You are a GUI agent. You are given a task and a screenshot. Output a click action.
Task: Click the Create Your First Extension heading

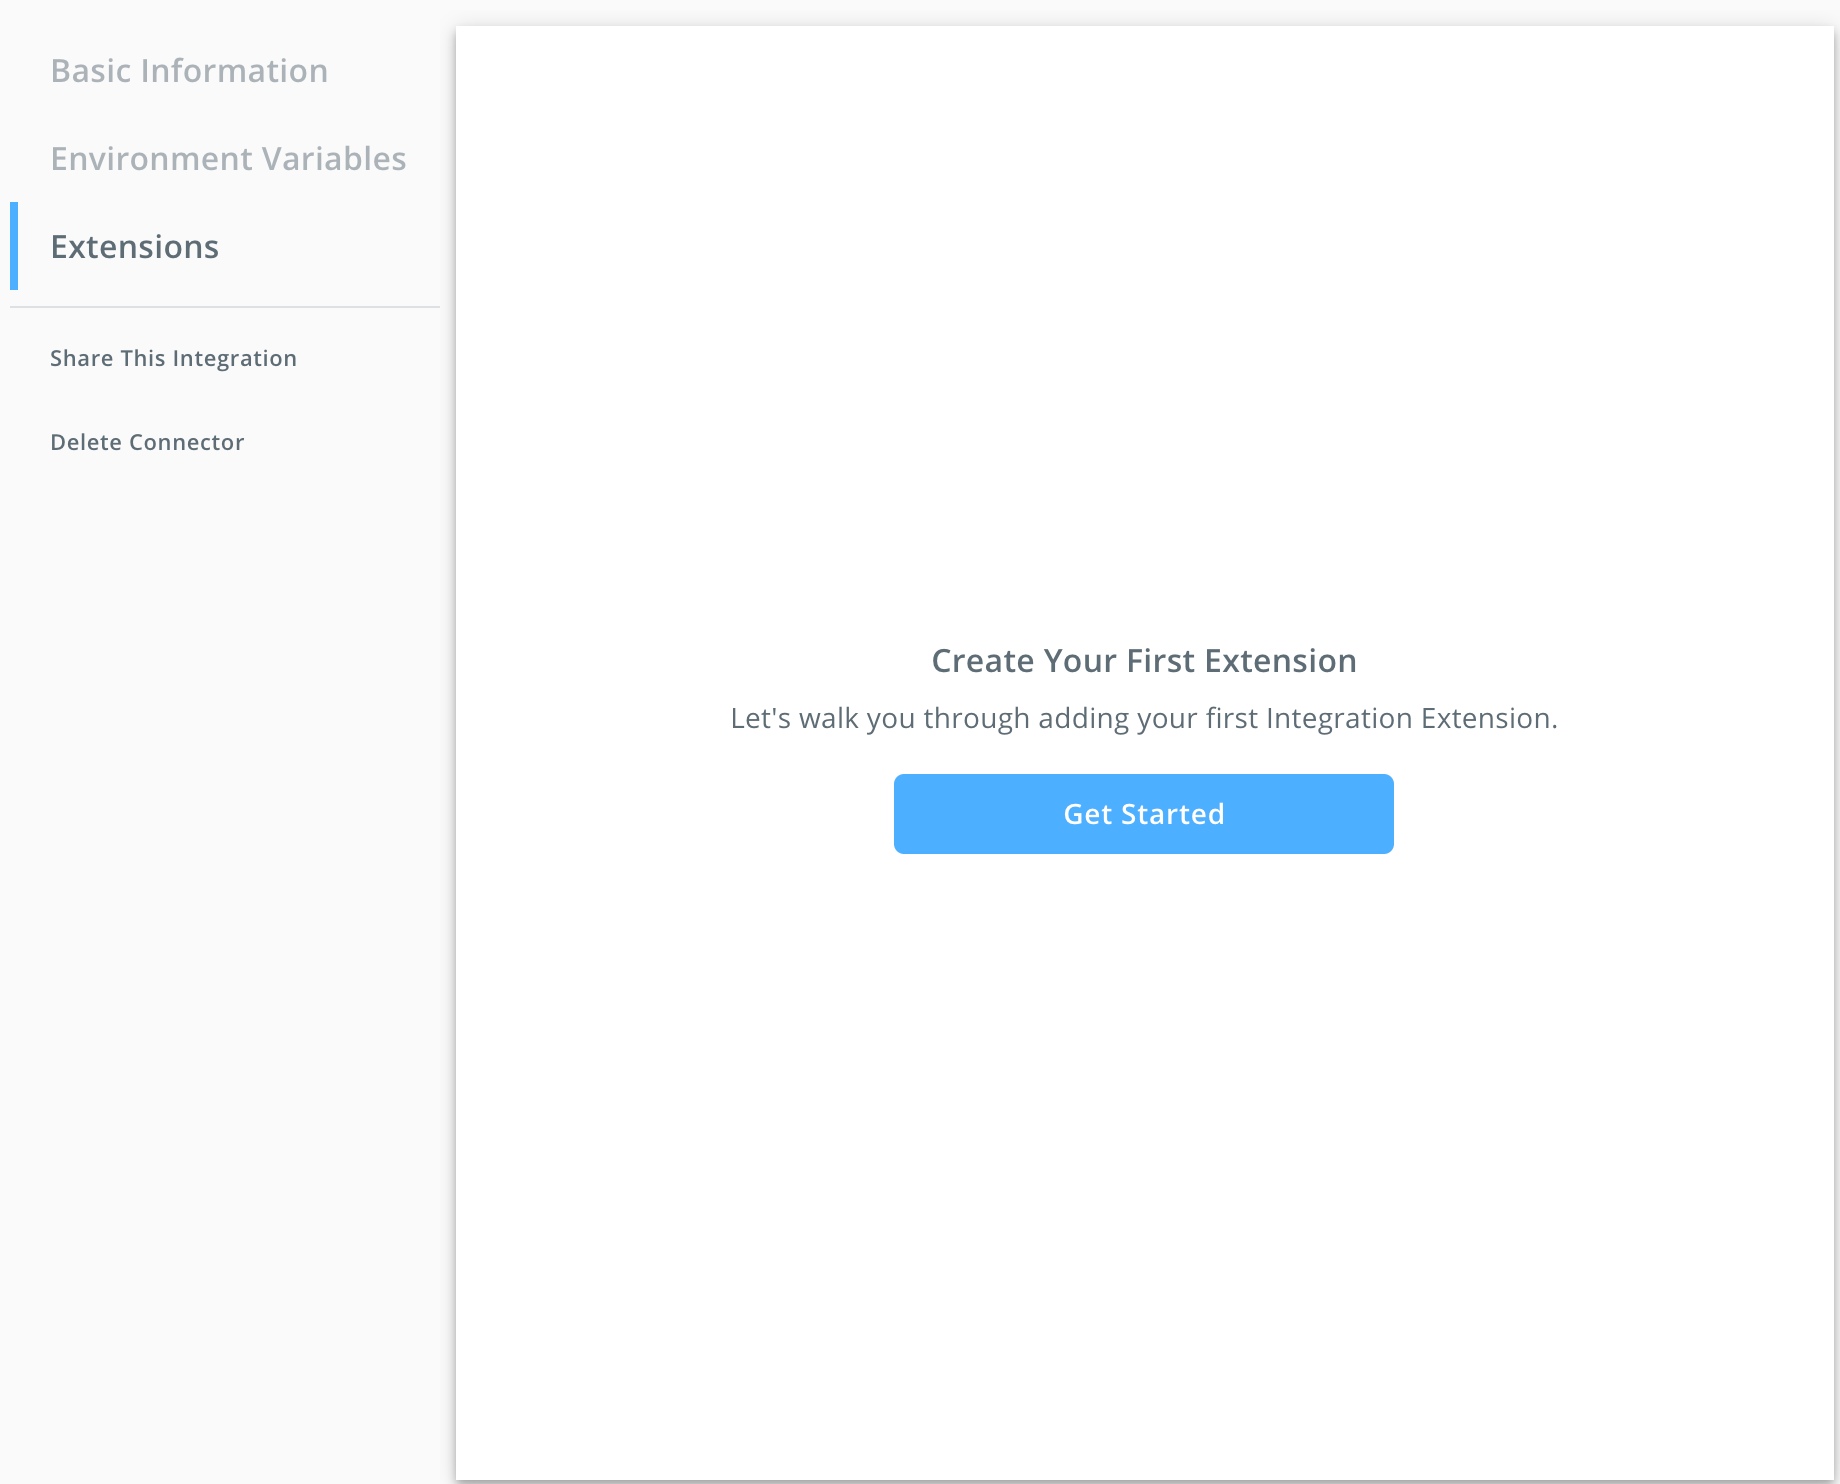1144,660
